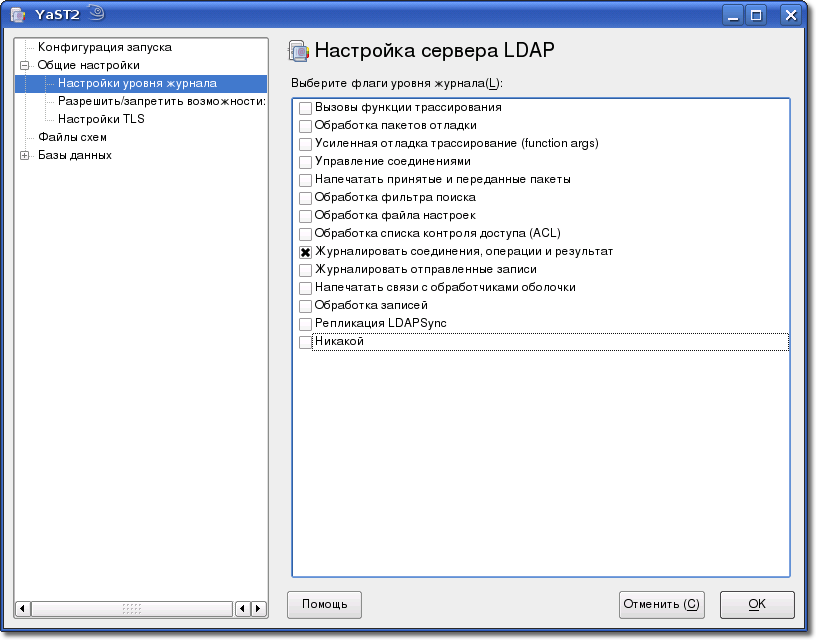The image size is (816, 640).
Task: Open 'Разрешить/запретить возможности:' entry
Action: coord(162,101)
